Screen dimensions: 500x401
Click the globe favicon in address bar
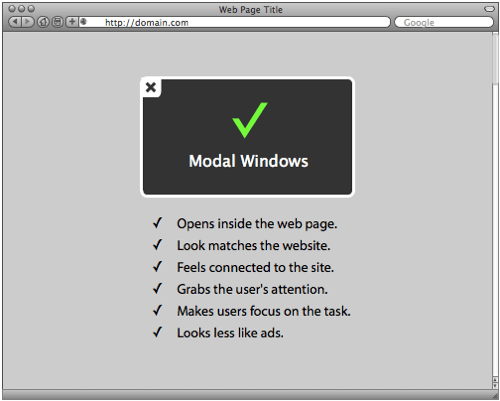pyautogui.click(x=83, y=22)
